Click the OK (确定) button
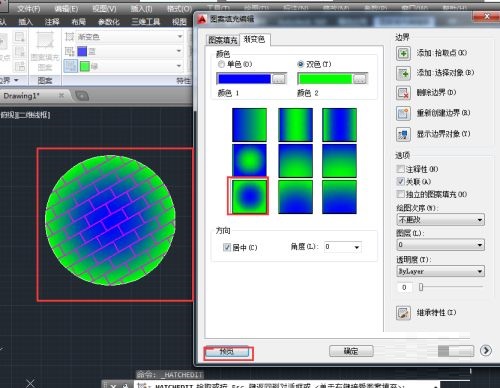The width and height of the screenshot is (500, 388). point(351,351)
